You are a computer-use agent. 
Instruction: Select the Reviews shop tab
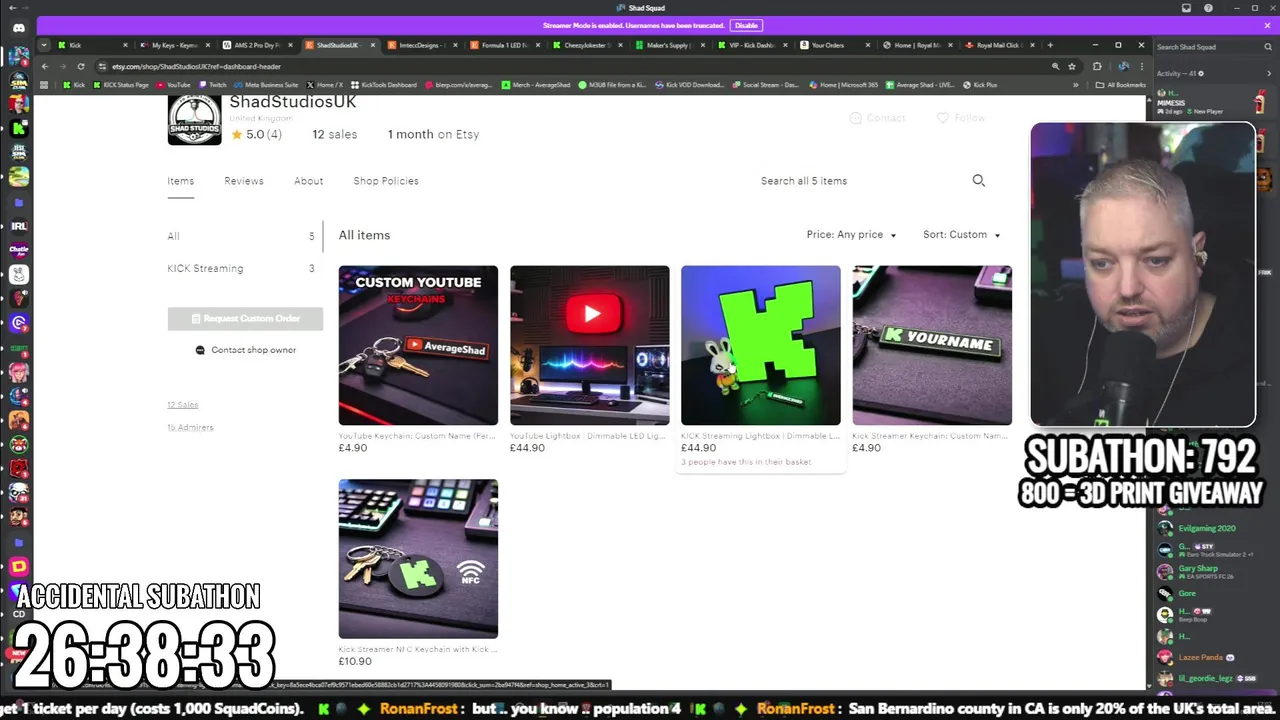pyautogui.click(x=244, y=181)
